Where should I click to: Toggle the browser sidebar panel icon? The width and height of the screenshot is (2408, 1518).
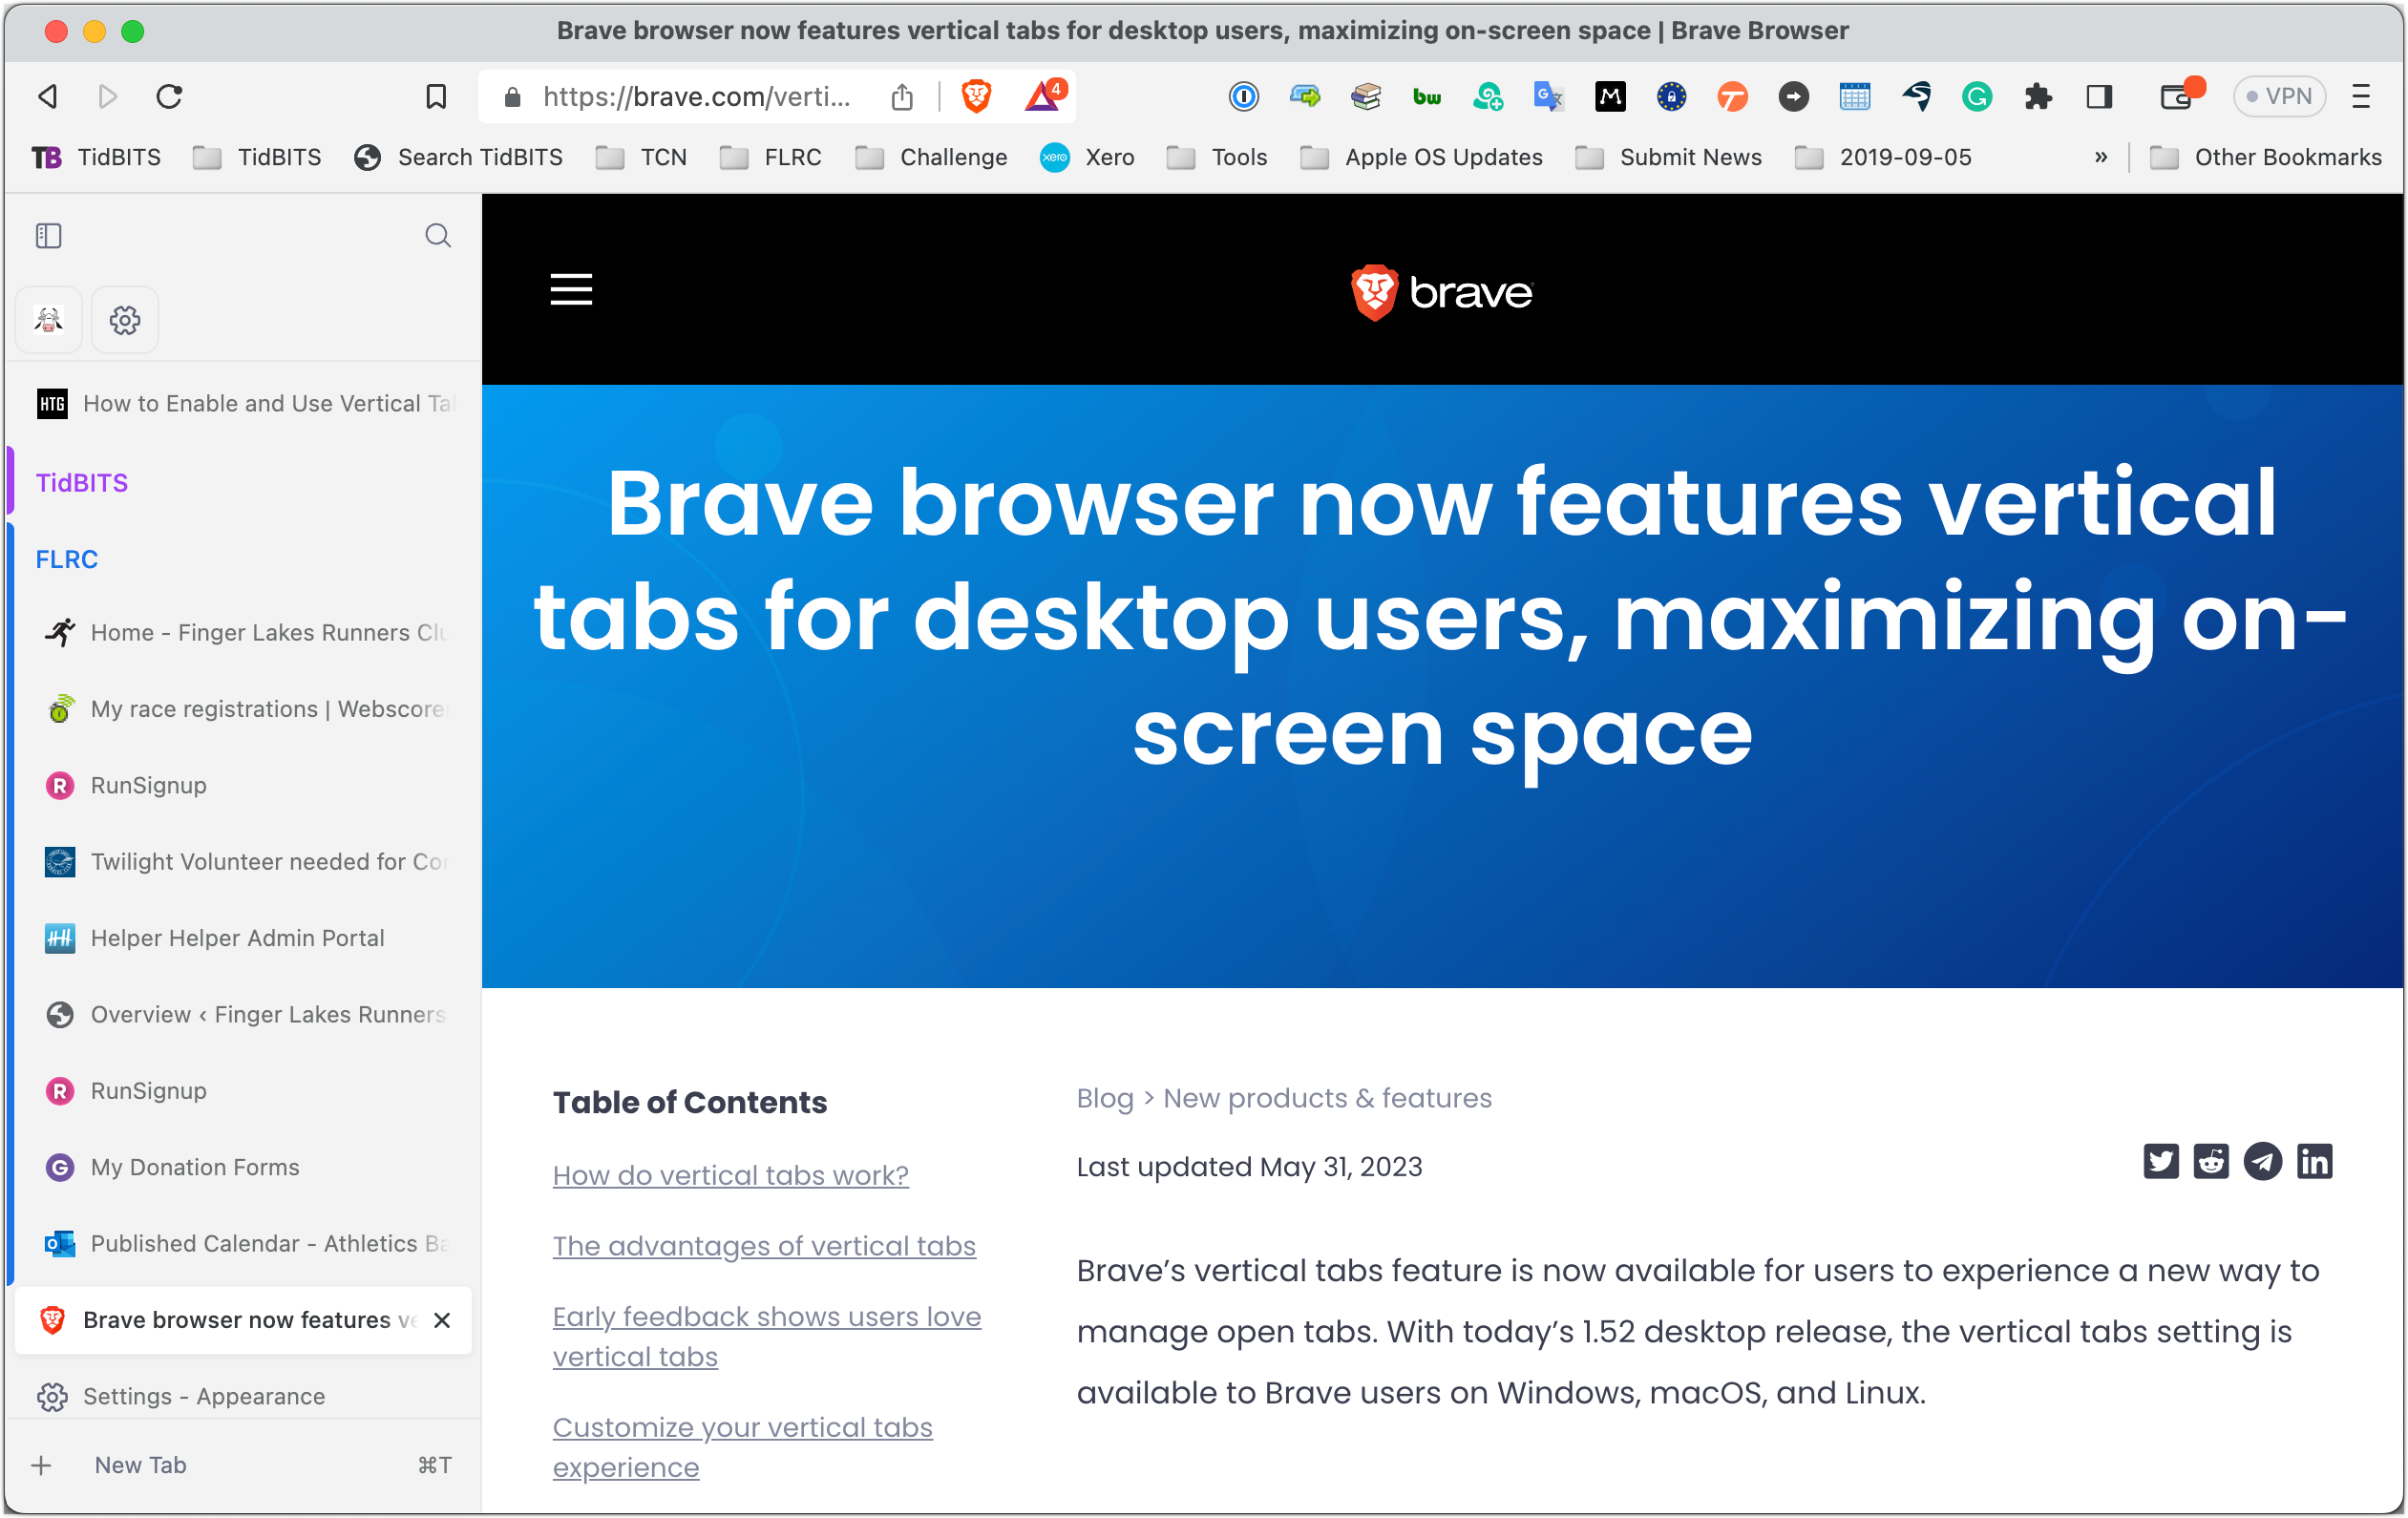2098,96
